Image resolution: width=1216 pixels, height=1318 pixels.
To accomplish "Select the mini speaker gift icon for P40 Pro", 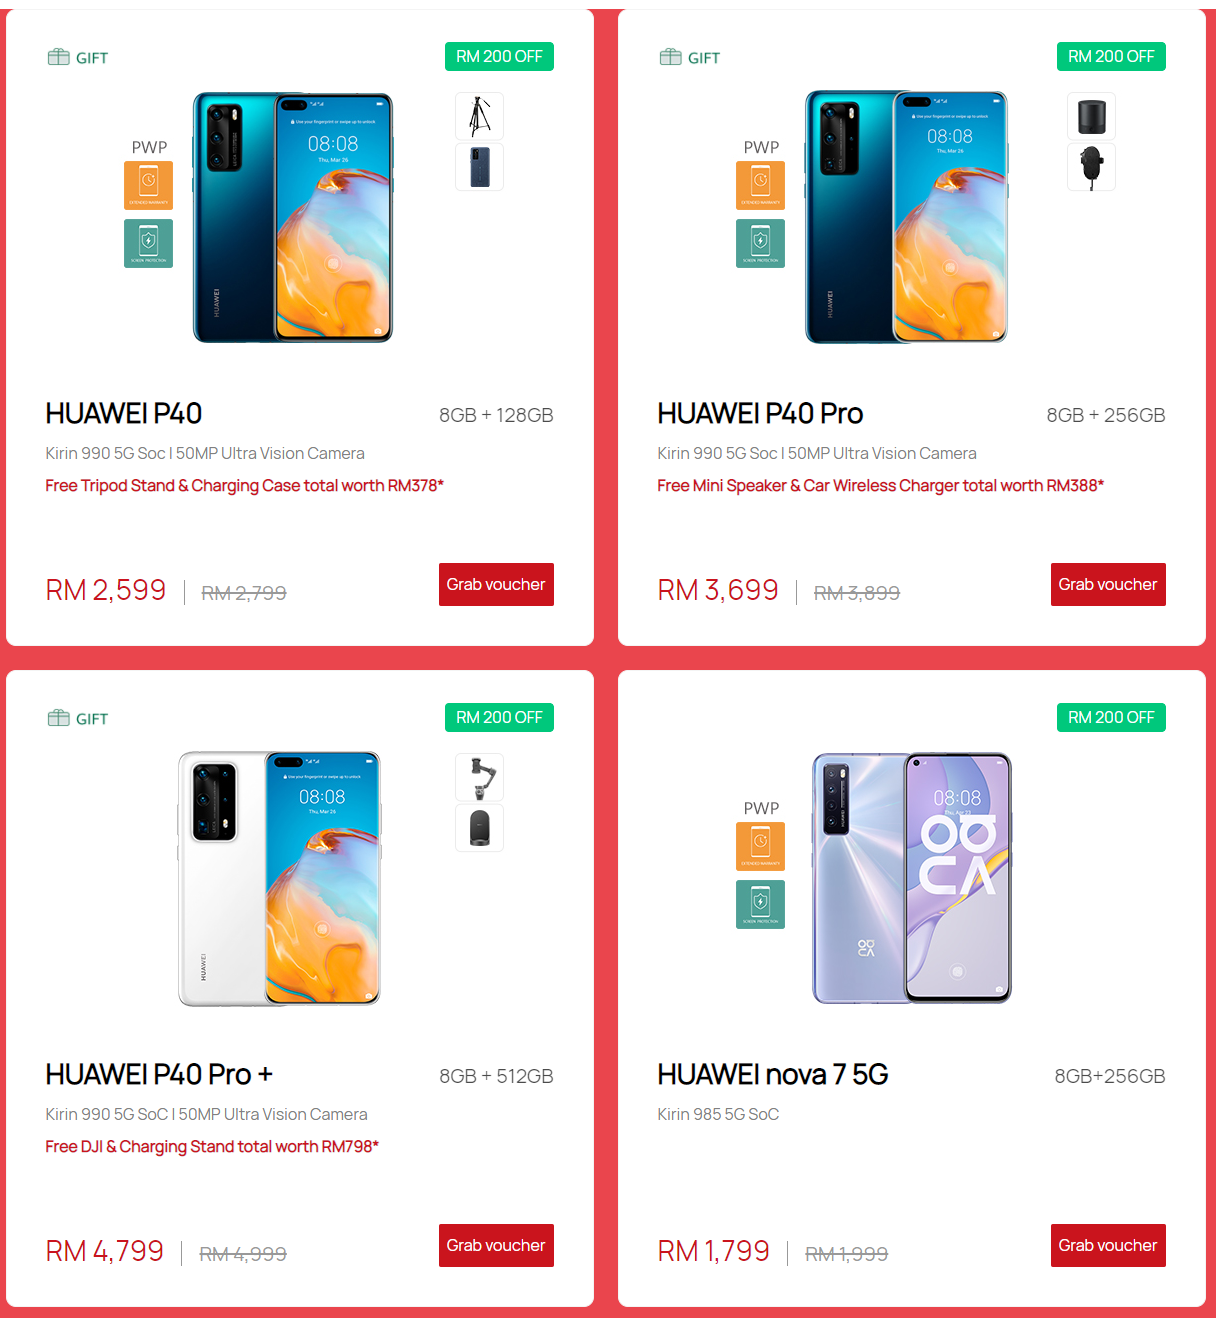I will tap(1091, 116).
